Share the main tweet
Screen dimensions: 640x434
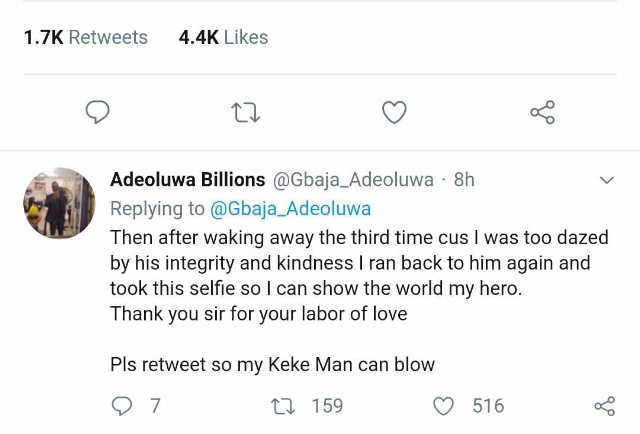pyautogui.click(x=542, y=112)
